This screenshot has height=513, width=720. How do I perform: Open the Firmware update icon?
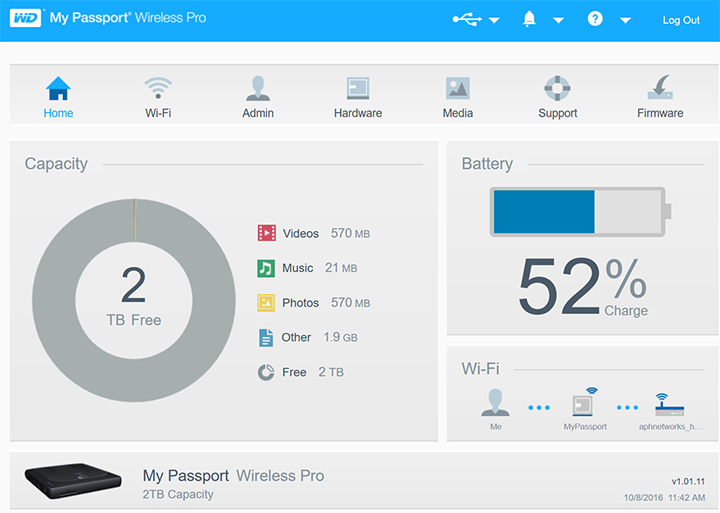point(660,89)
